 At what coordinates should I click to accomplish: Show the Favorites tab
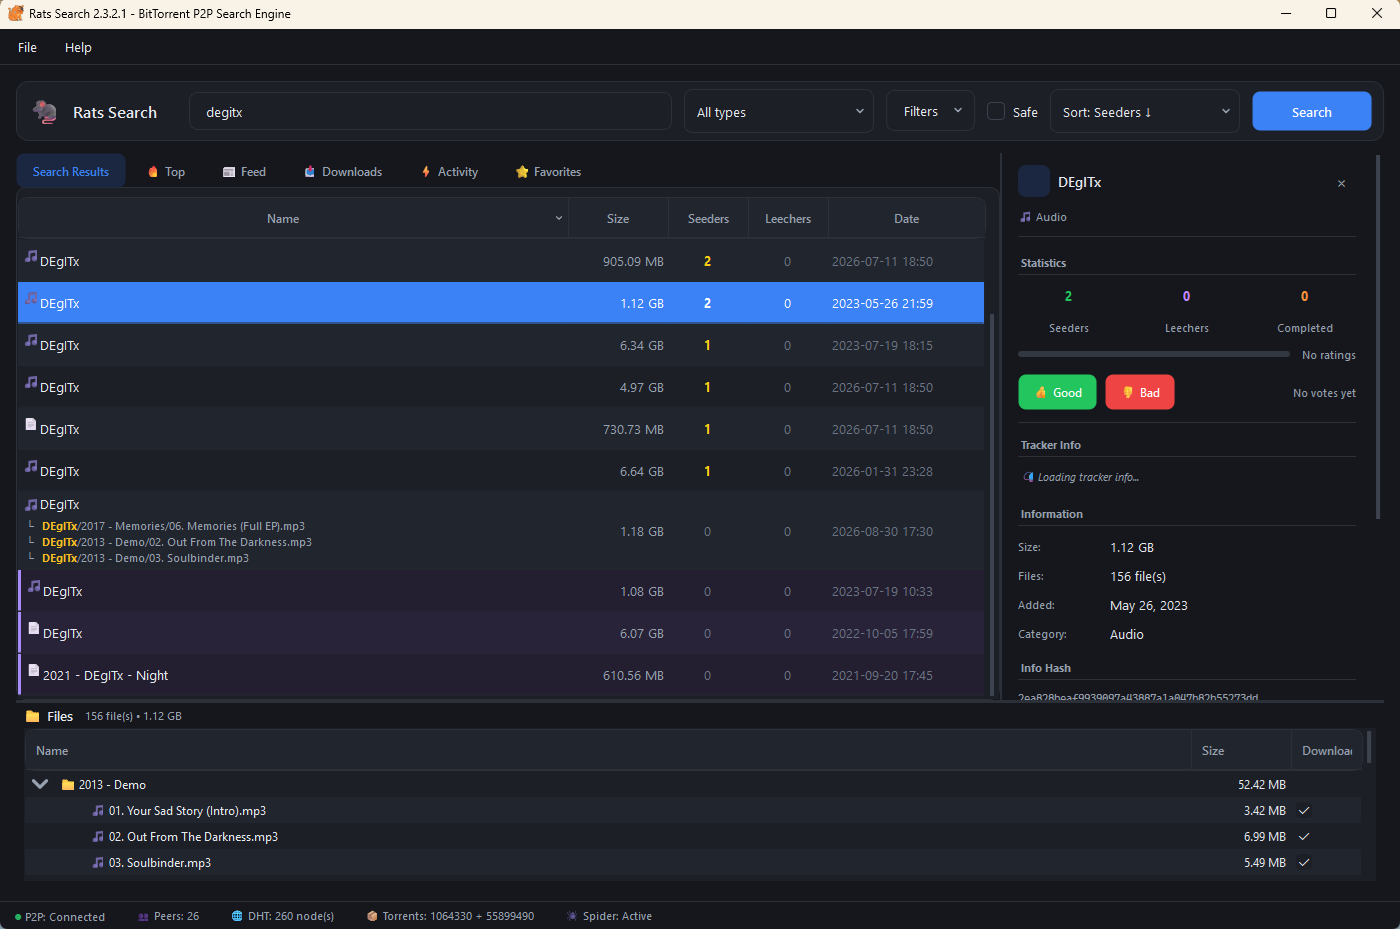[x=548, y=172]
